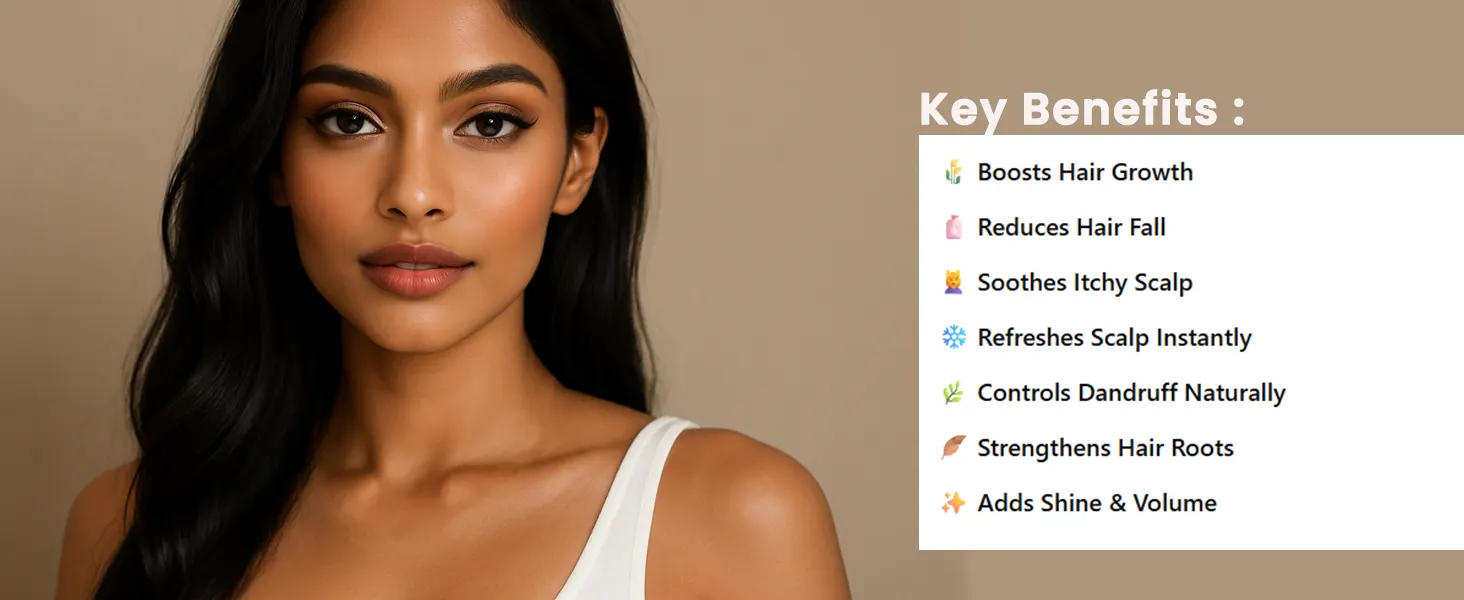Select the head massage emoji icon
Screen dimensions: 1464x600
[x=953, y=282]
